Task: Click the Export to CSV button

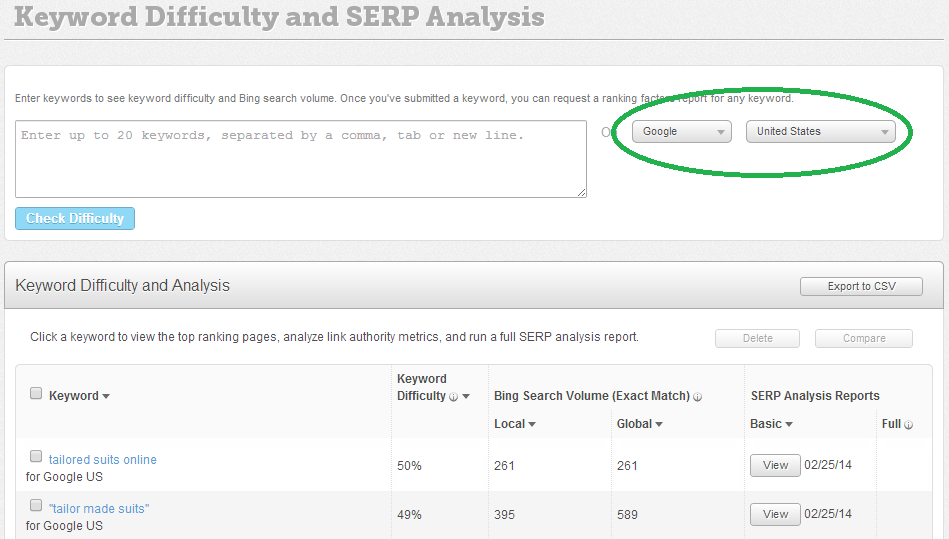Action: (861, 286)
